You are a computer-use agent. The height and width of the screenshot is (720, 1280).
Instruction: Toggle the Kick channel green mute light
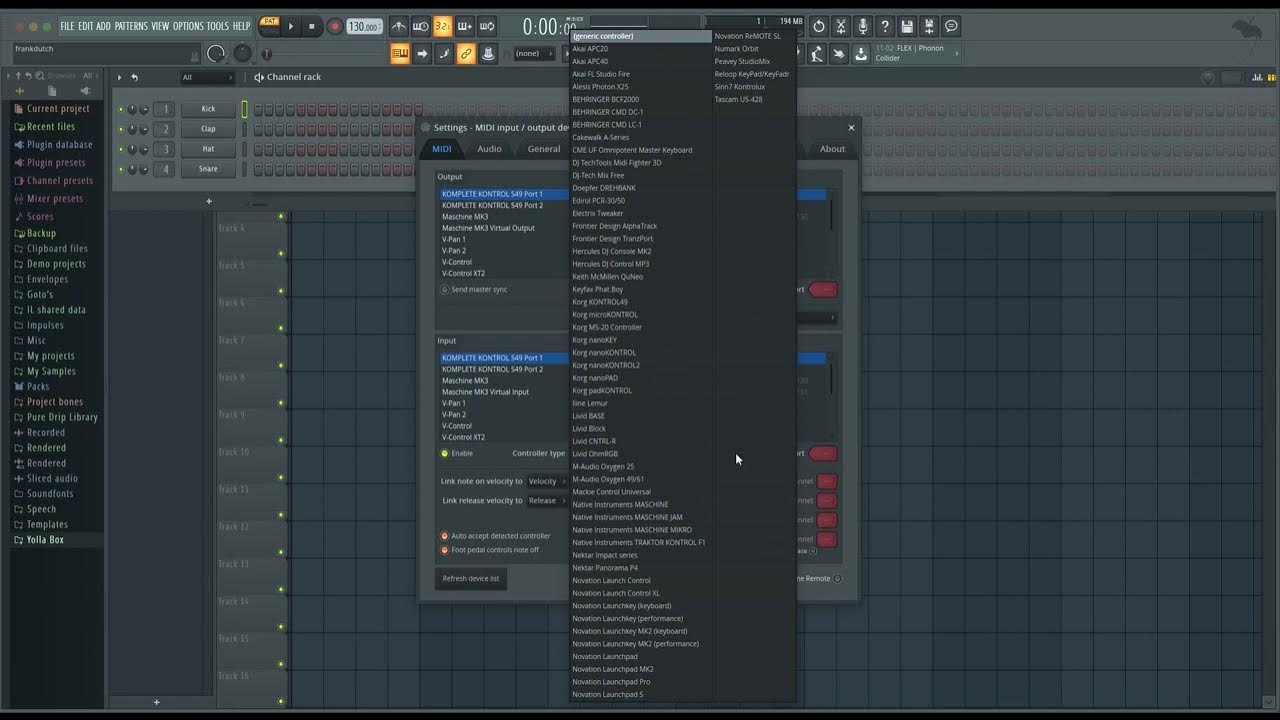point(121,109)
